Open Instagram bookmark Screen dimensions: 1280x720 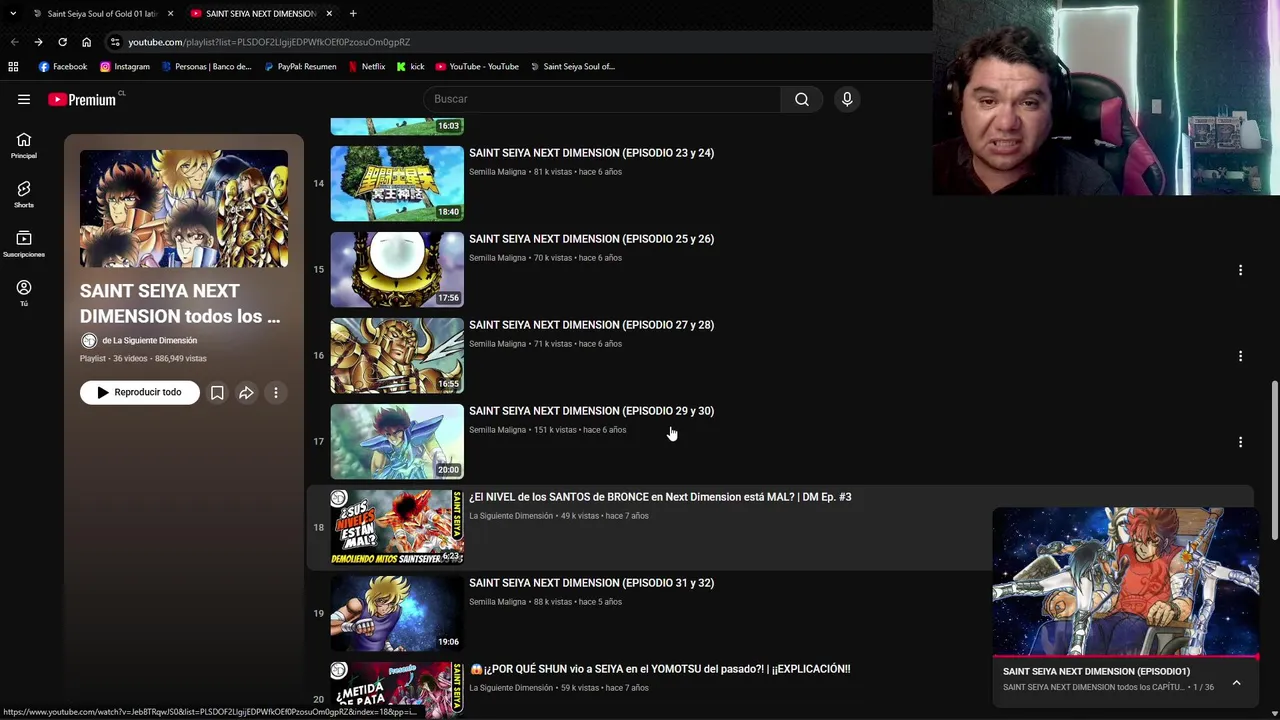(124, 67)
